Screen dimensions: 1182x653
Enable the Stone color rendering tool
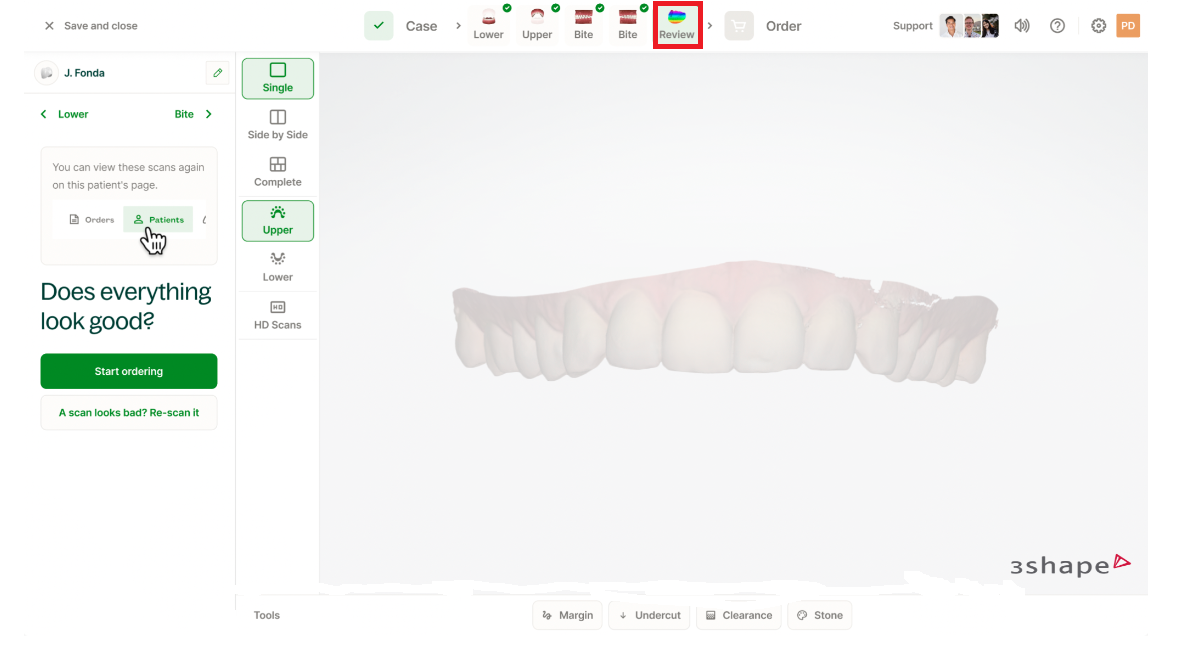pyautogui.click(x=819, y=615)
